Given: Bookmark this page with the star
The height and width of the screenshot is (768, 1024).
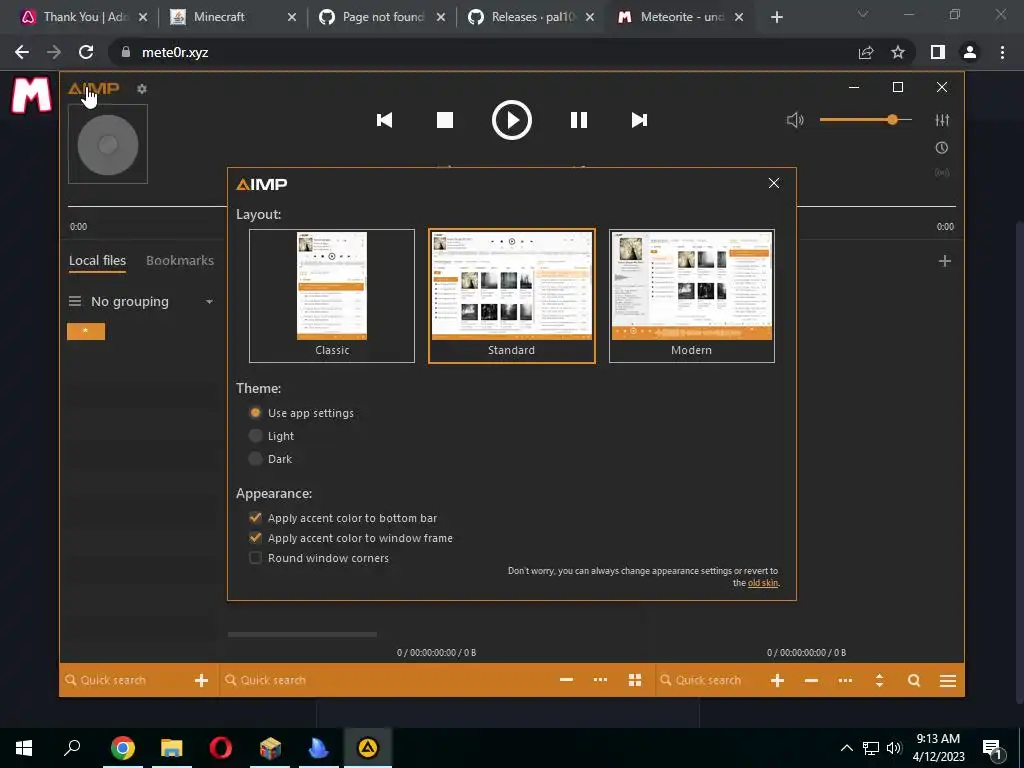Looking at the screenshot, I should tap(898, 52).
